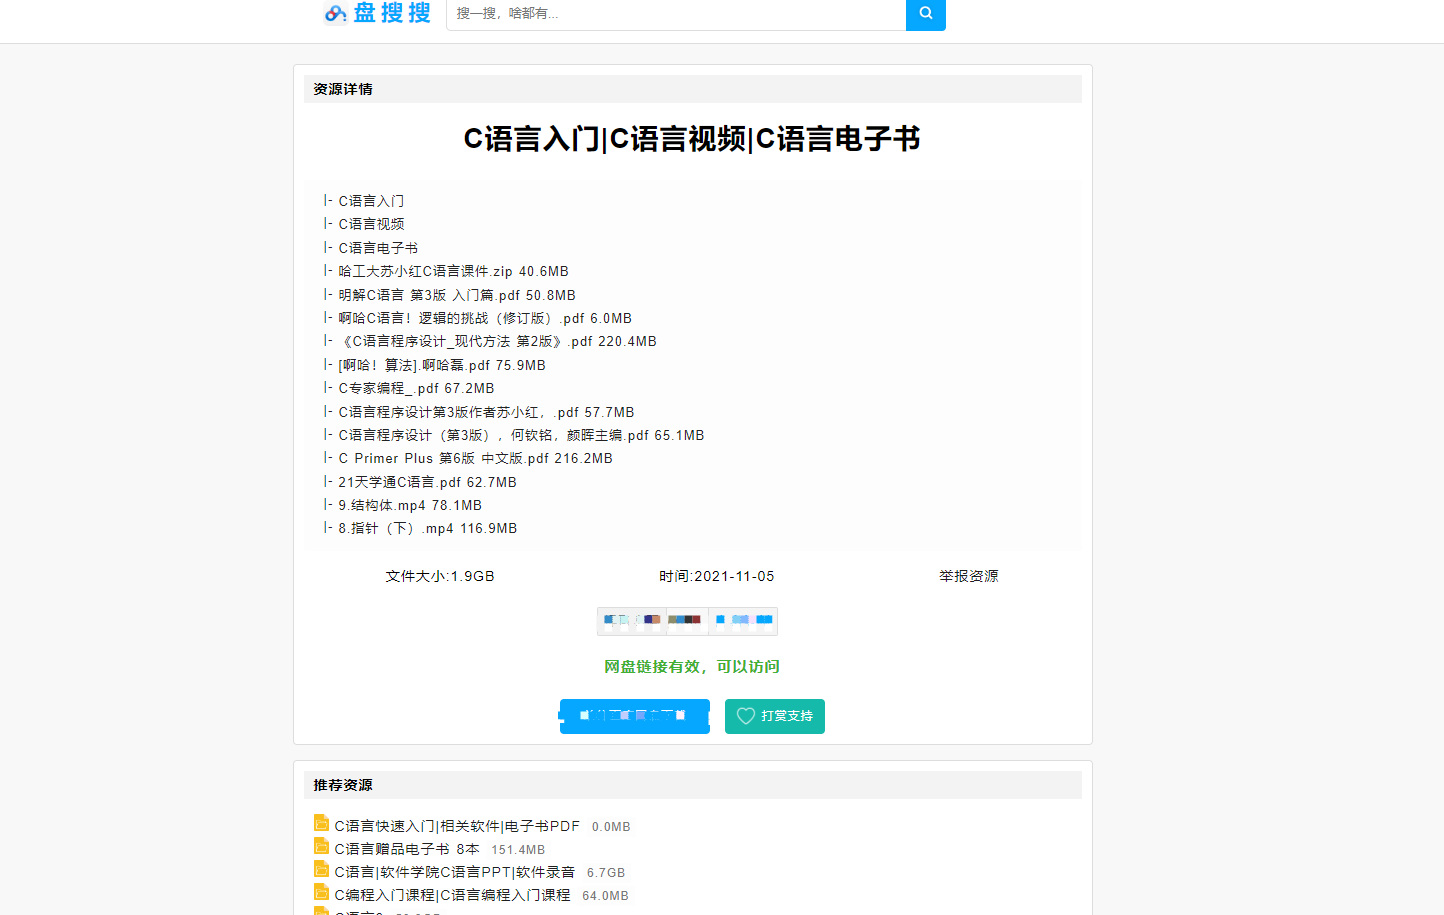Click file 哈工大苏小红C语言课件.zip
This screenshot has height=915, width=1444.
coord(453,271)
